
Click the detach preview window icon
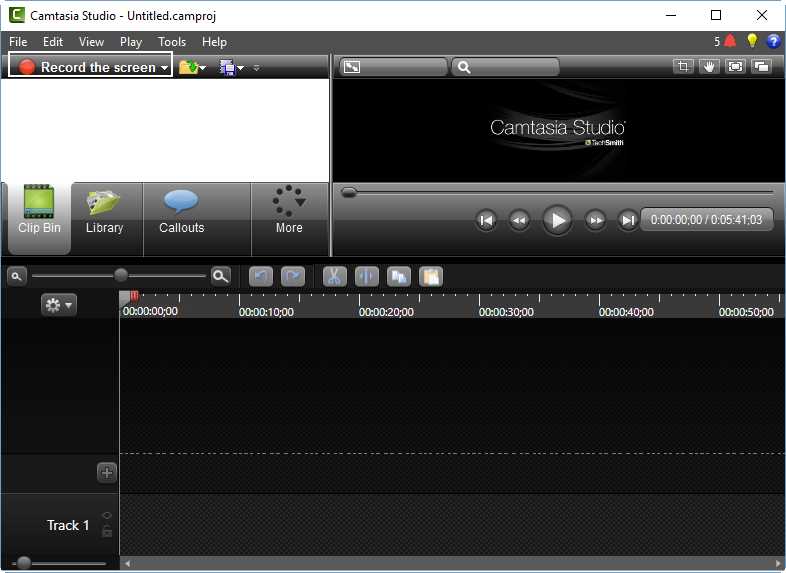(x=761, y=66)
